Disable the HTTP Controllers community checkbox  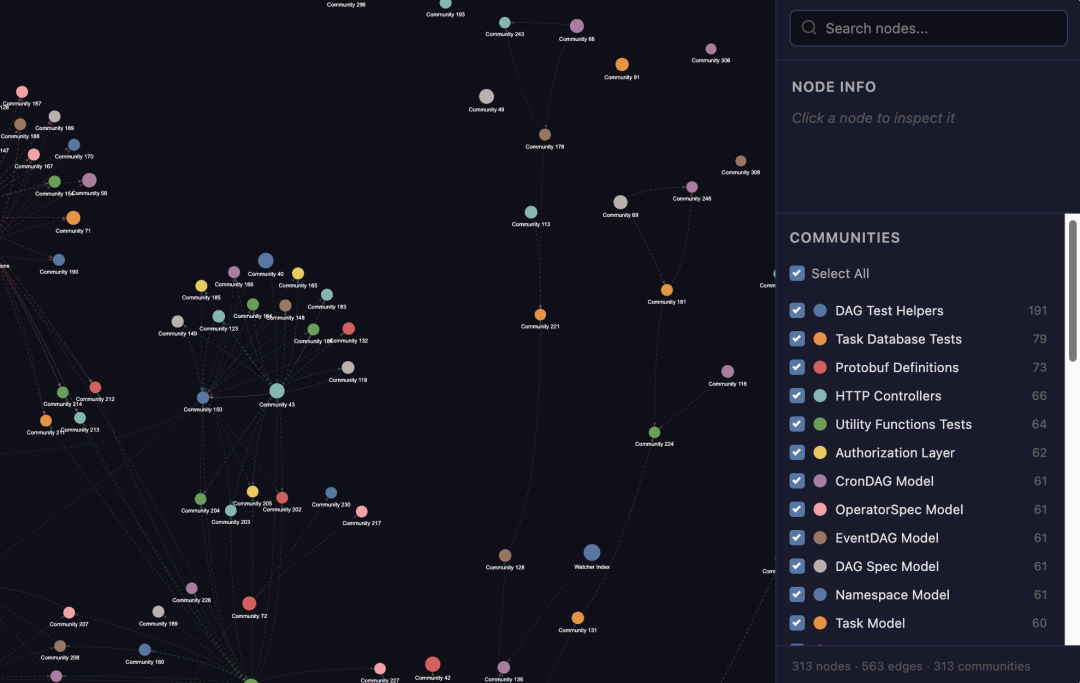coord(797,396)
